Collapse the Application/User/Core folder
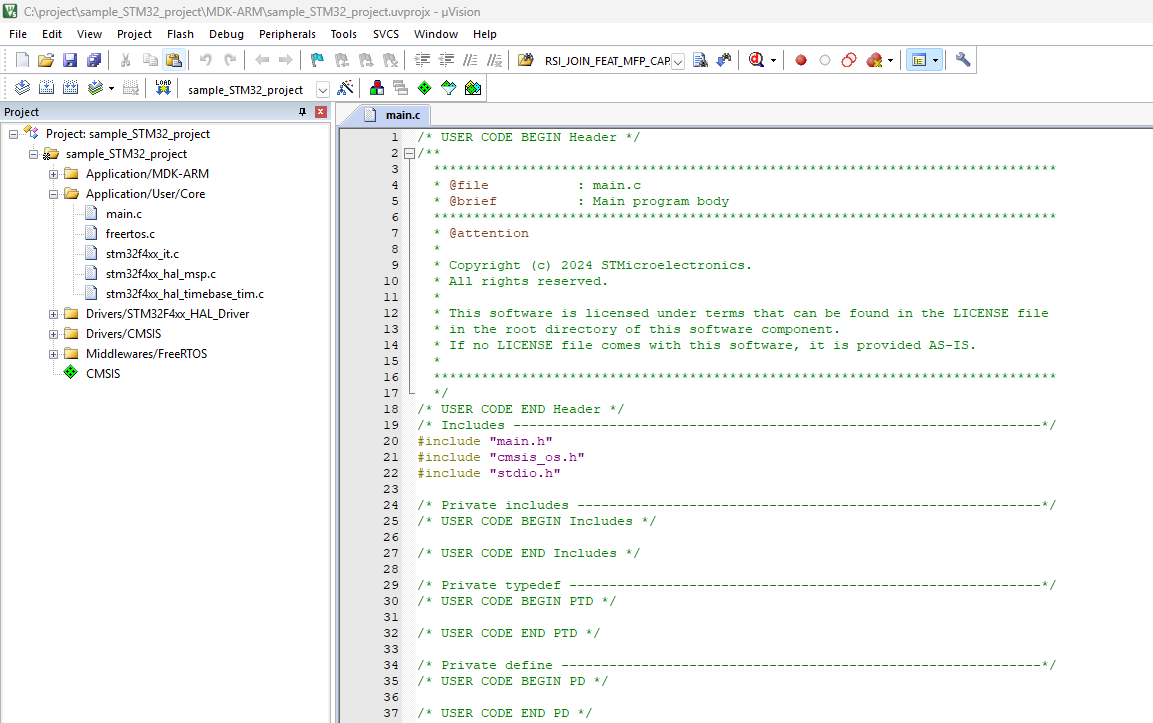This screenshot has width=1153, height=723. tap(53, 194)
